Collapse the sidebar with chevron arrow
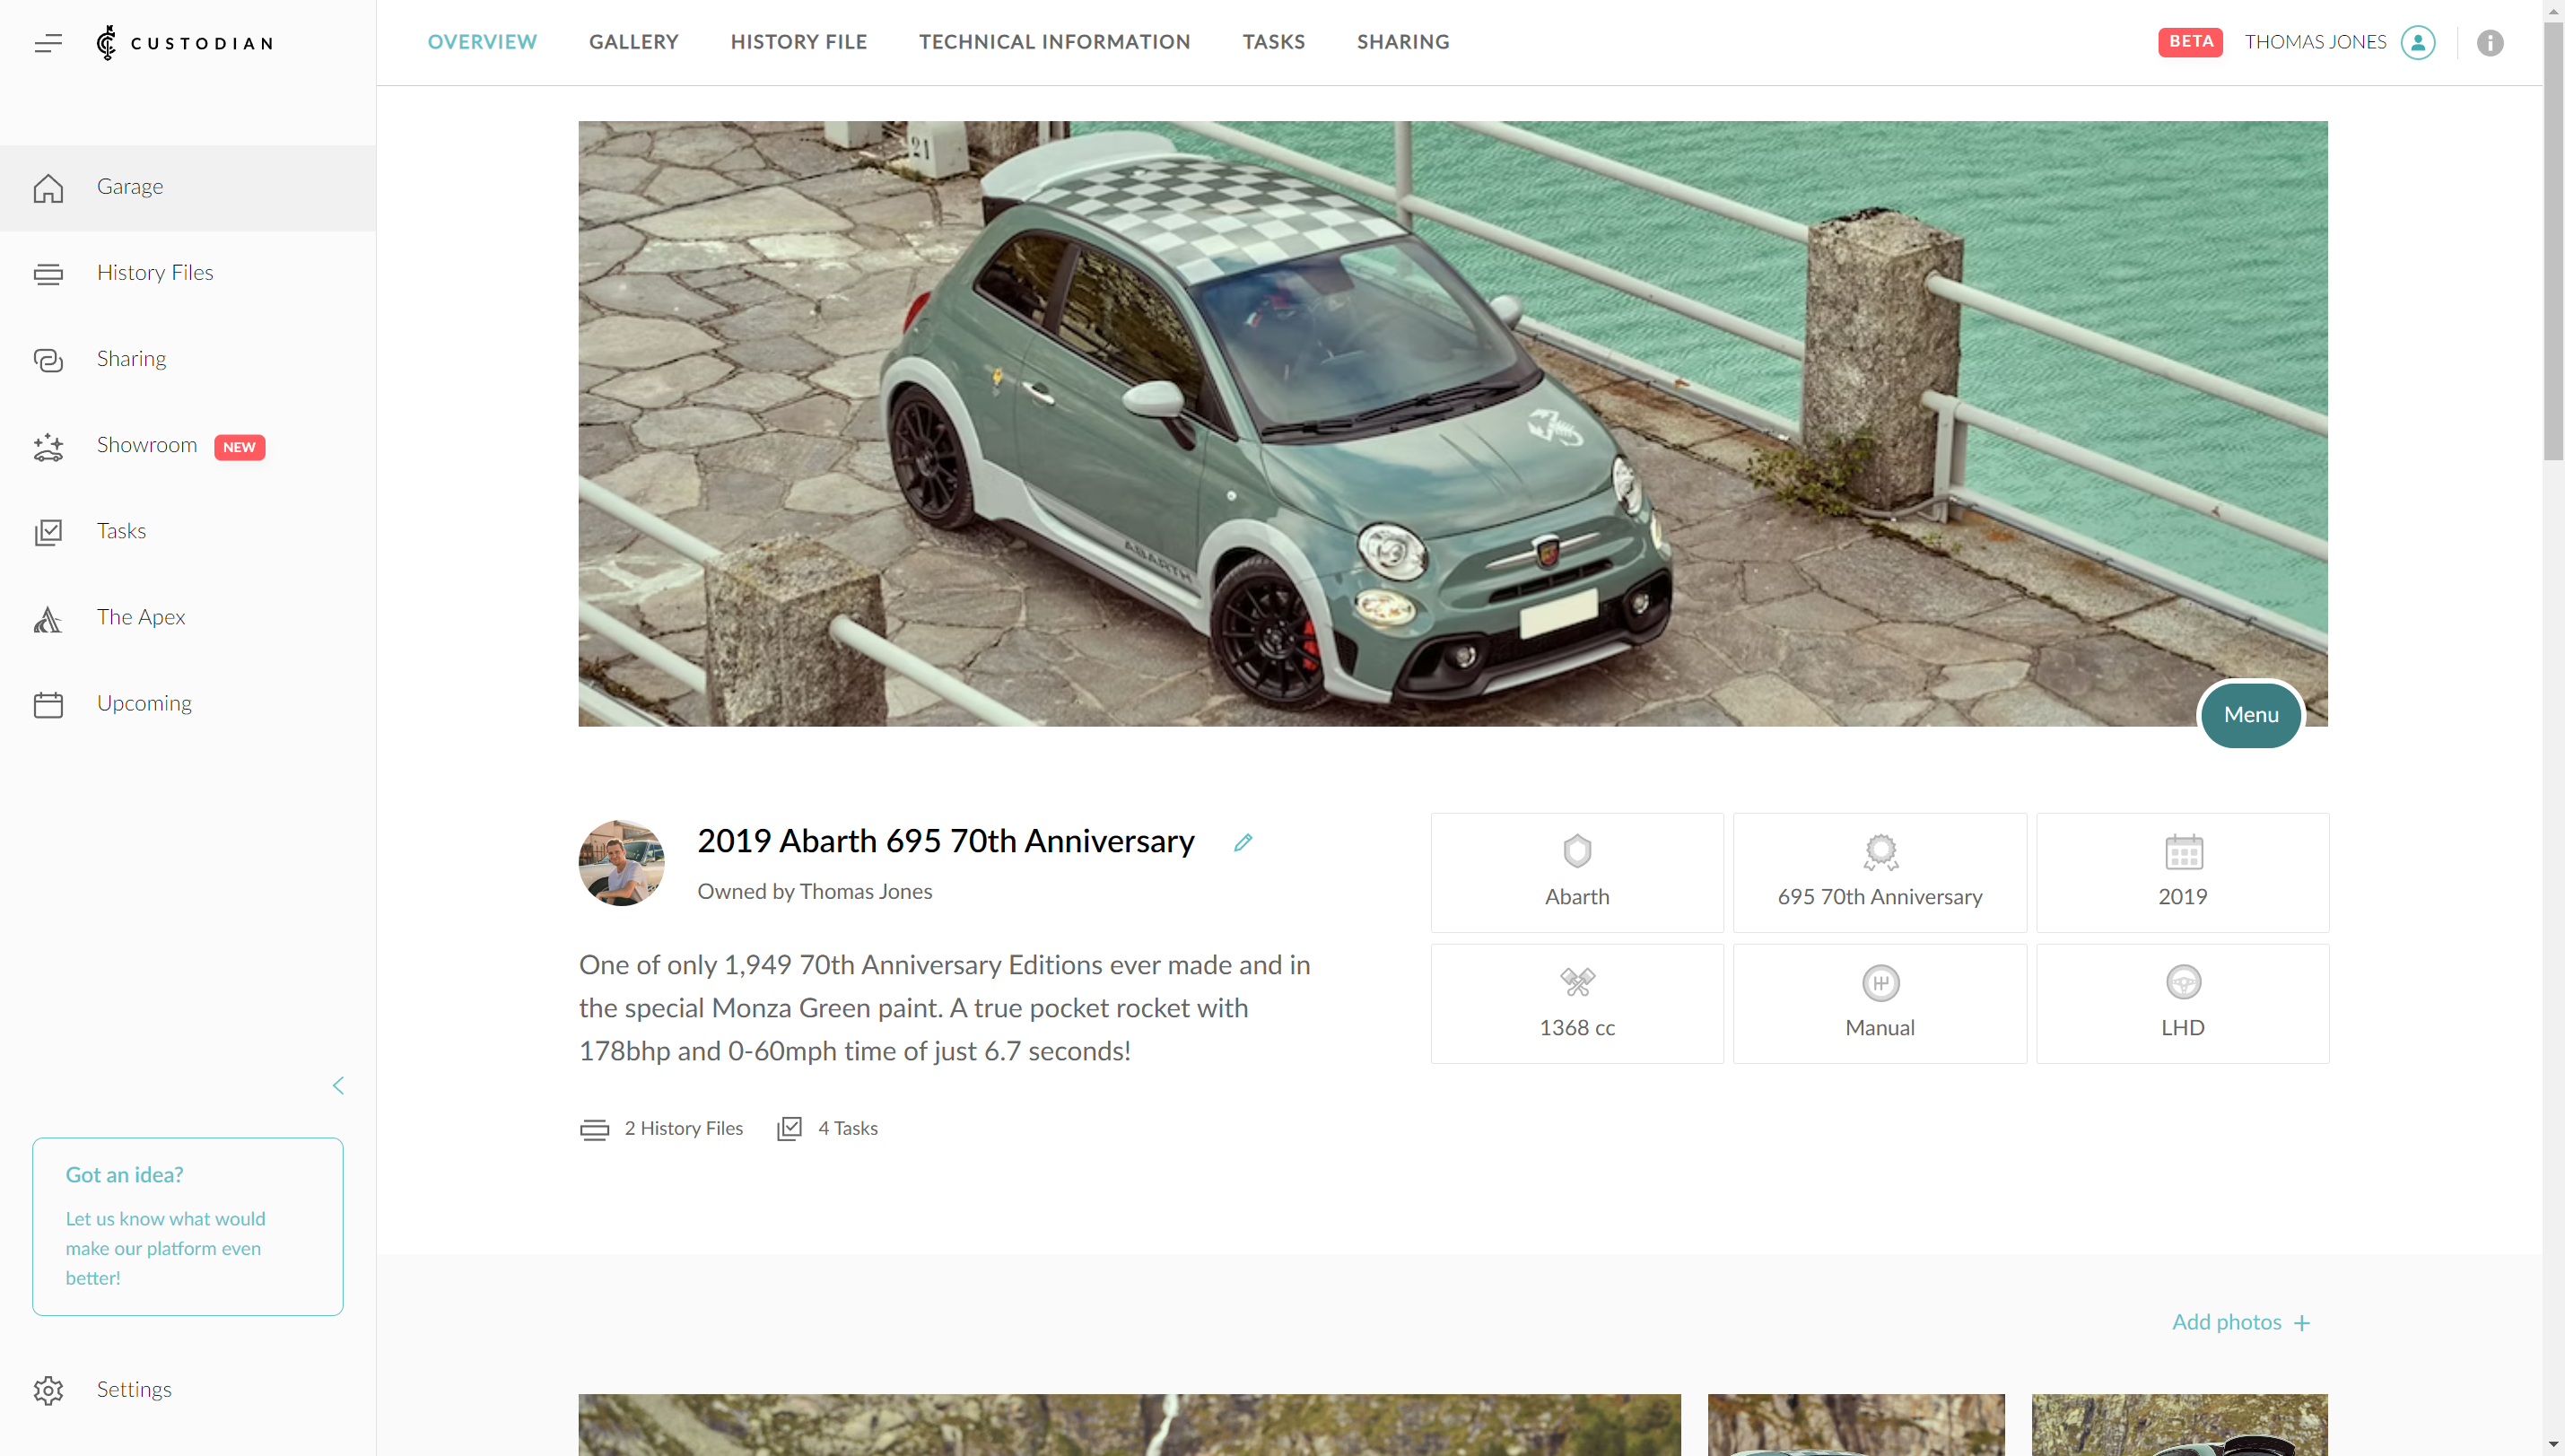Screen dimensions: 2565x1456 click(x=338, y=1085)
